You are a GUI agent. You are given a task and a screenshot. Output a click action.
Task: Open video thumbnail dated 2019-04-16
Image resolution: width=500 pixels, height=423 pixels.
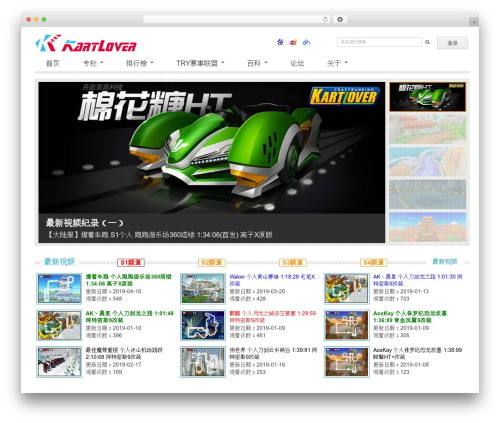coord(59,289)
